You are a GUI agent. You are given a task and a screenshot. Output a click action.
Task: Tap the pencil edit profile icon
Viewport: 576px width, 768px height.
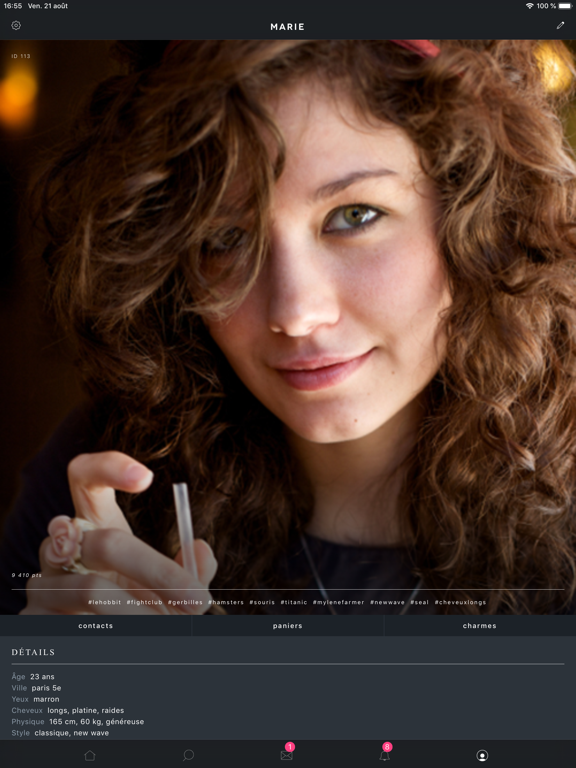(560, 25)
